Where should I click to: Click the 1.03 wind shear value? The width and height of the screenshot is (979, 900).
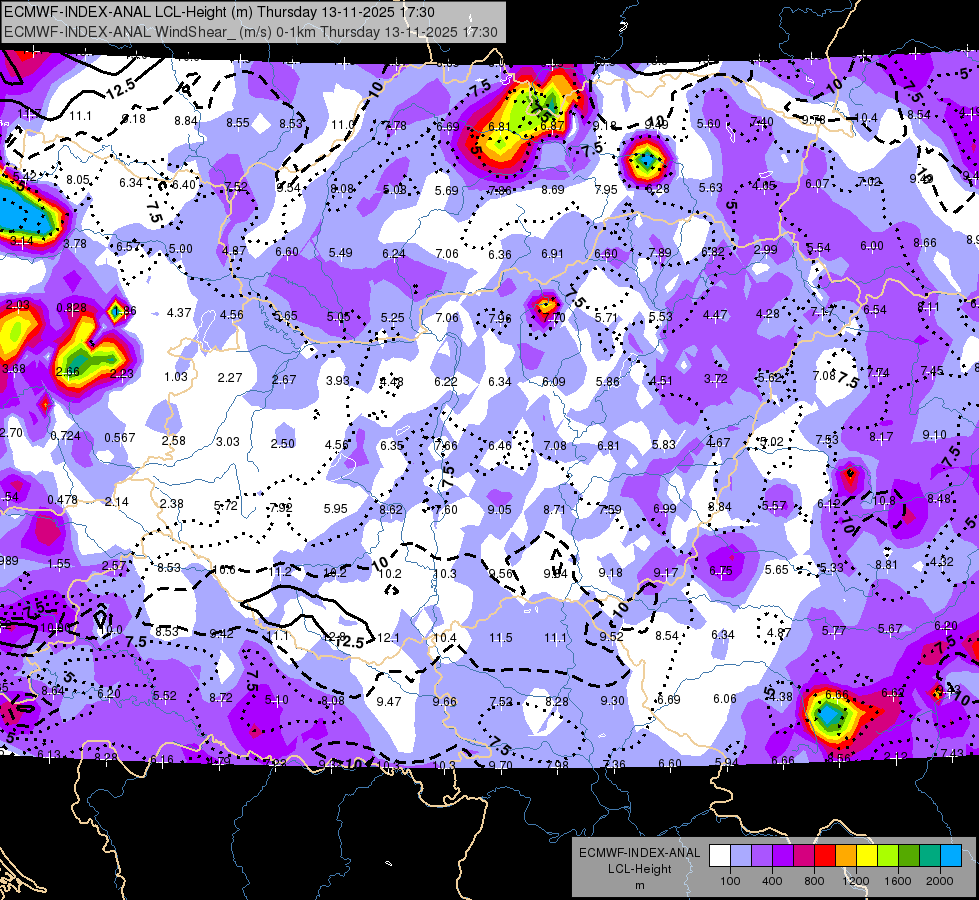176,377
